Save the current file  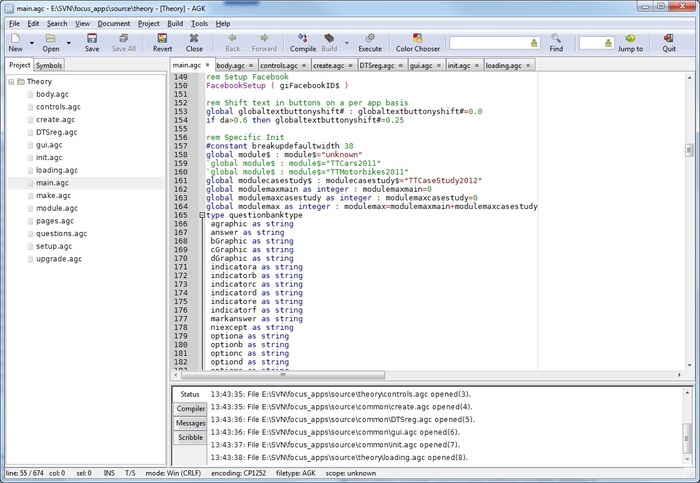pos(92,42)
